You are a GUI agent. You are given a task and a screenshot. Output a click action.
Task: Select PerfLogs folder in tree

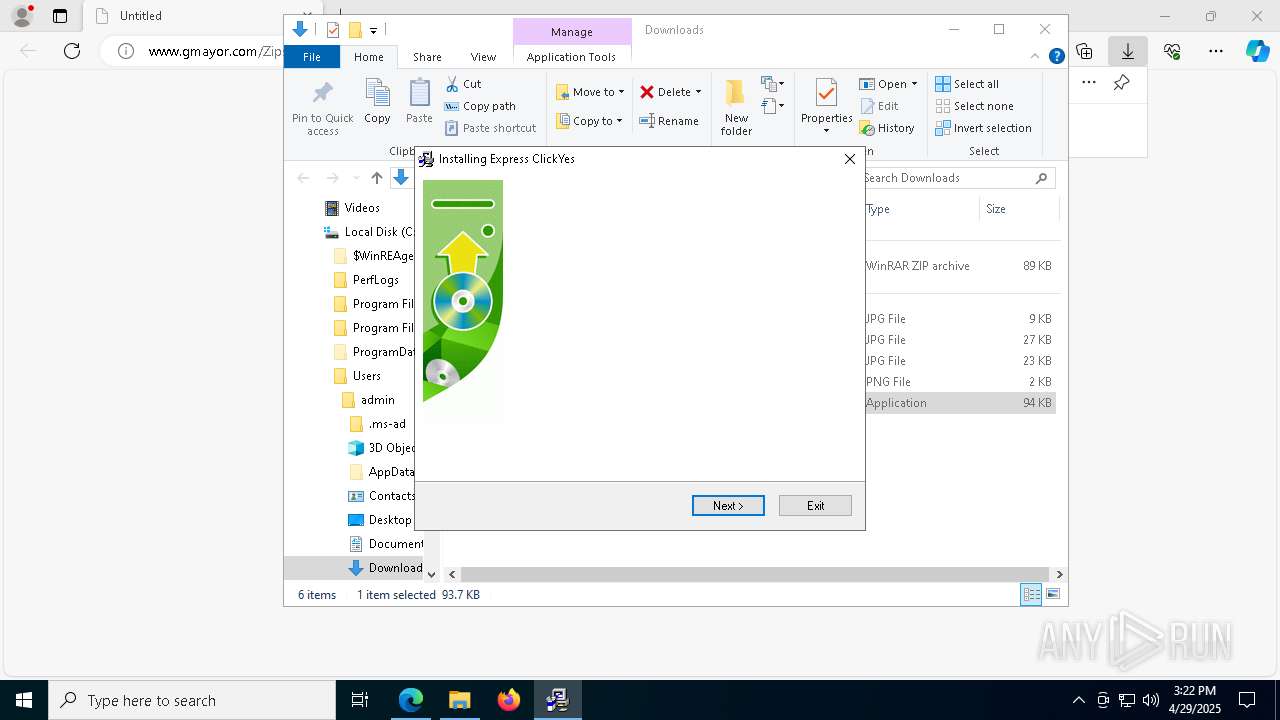[366, 280]
